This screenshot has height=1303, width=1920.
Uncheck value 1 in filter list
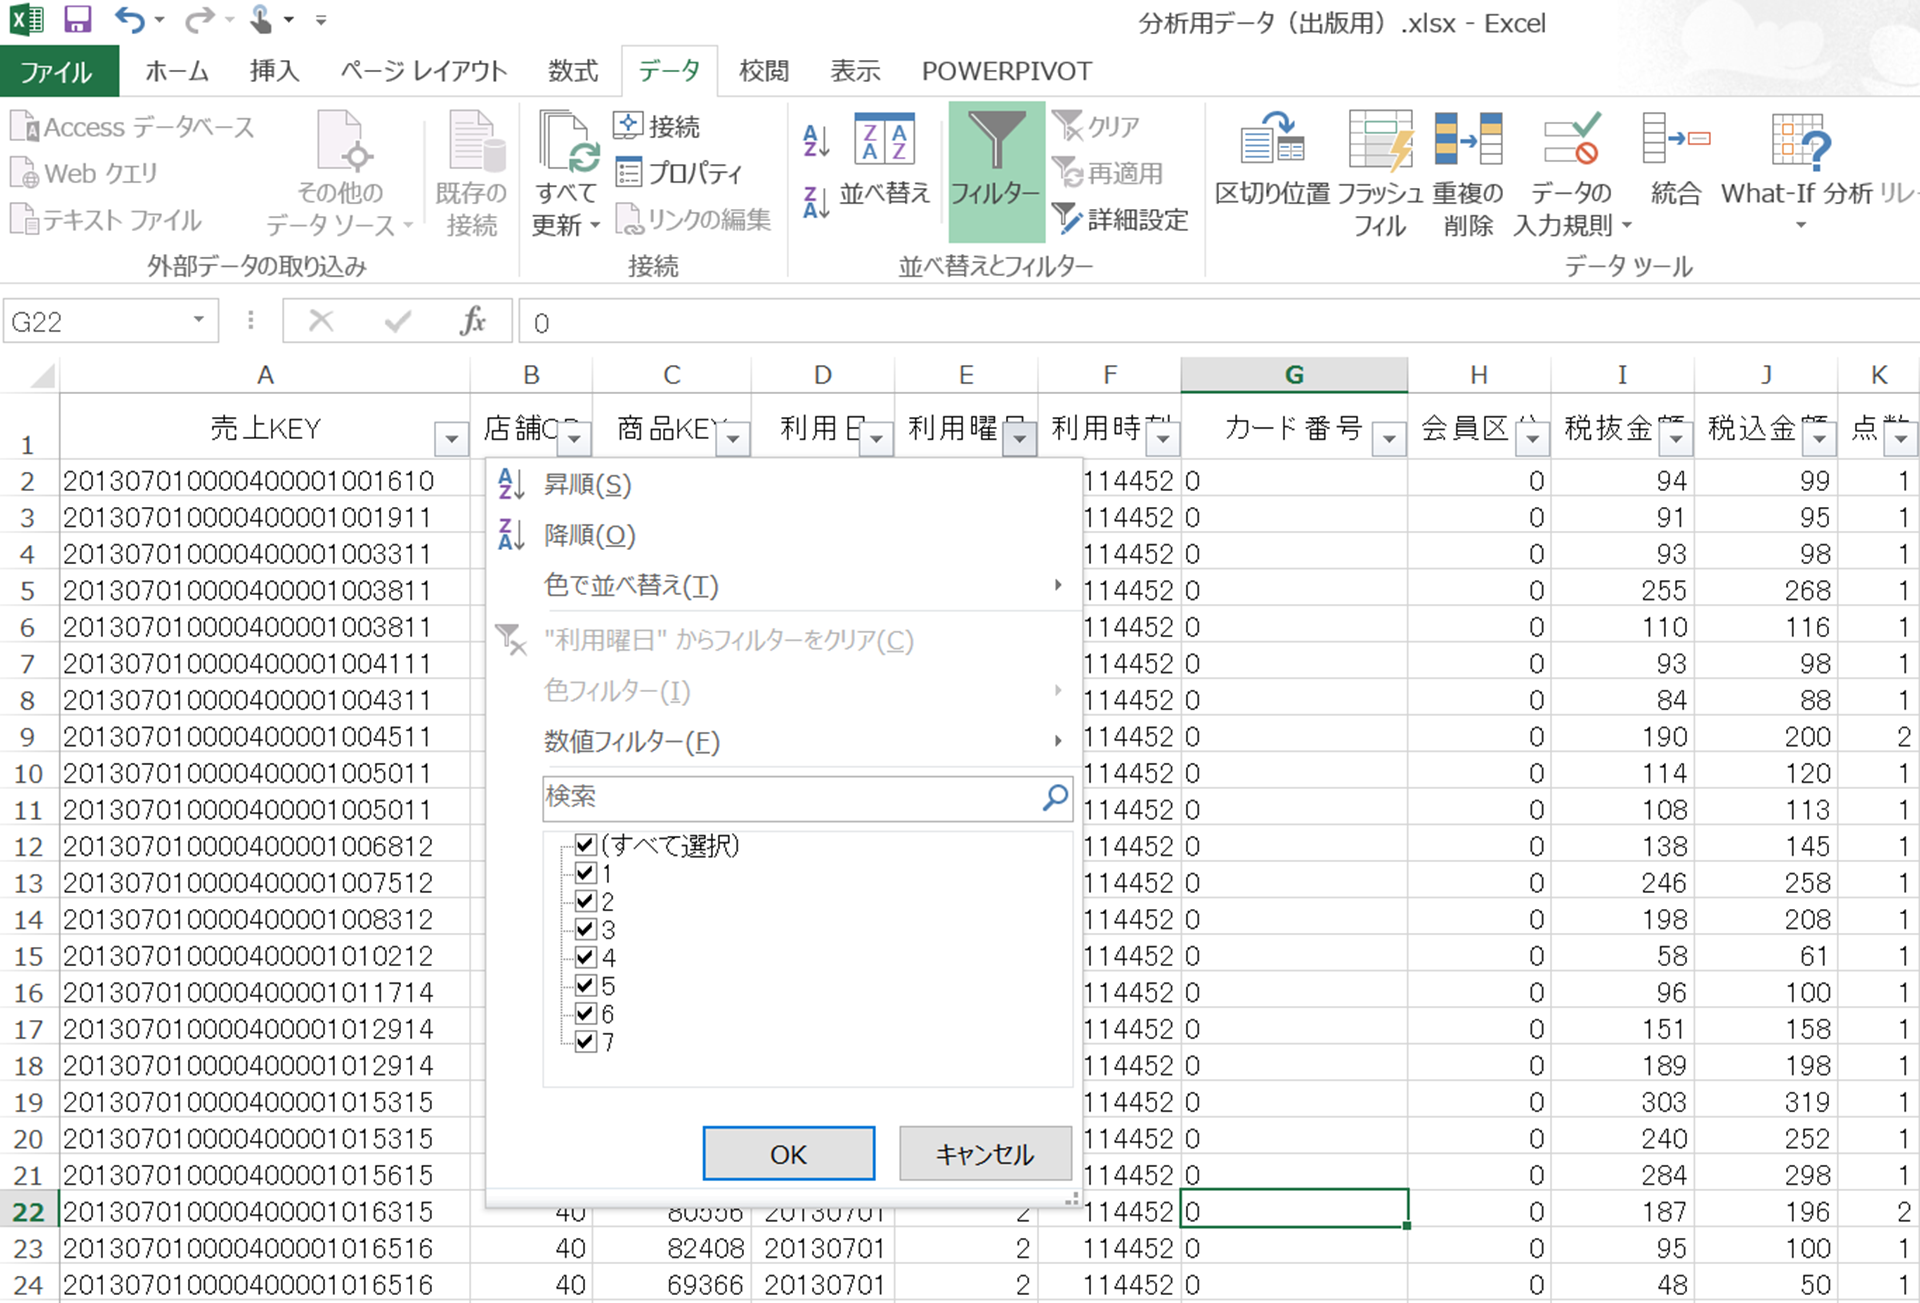(586, 873)
